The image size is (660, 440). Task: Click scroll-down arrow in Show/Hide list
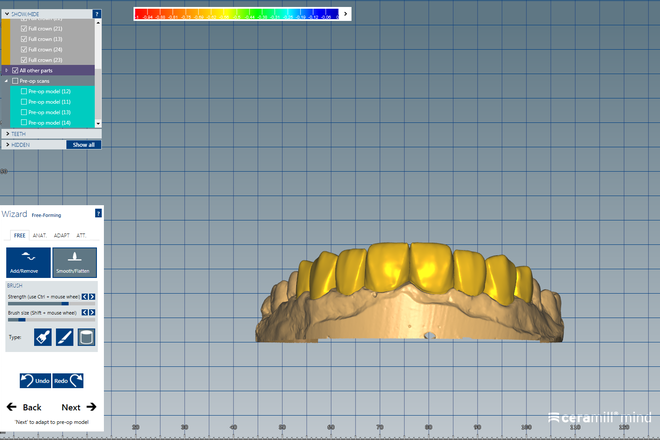98,124
